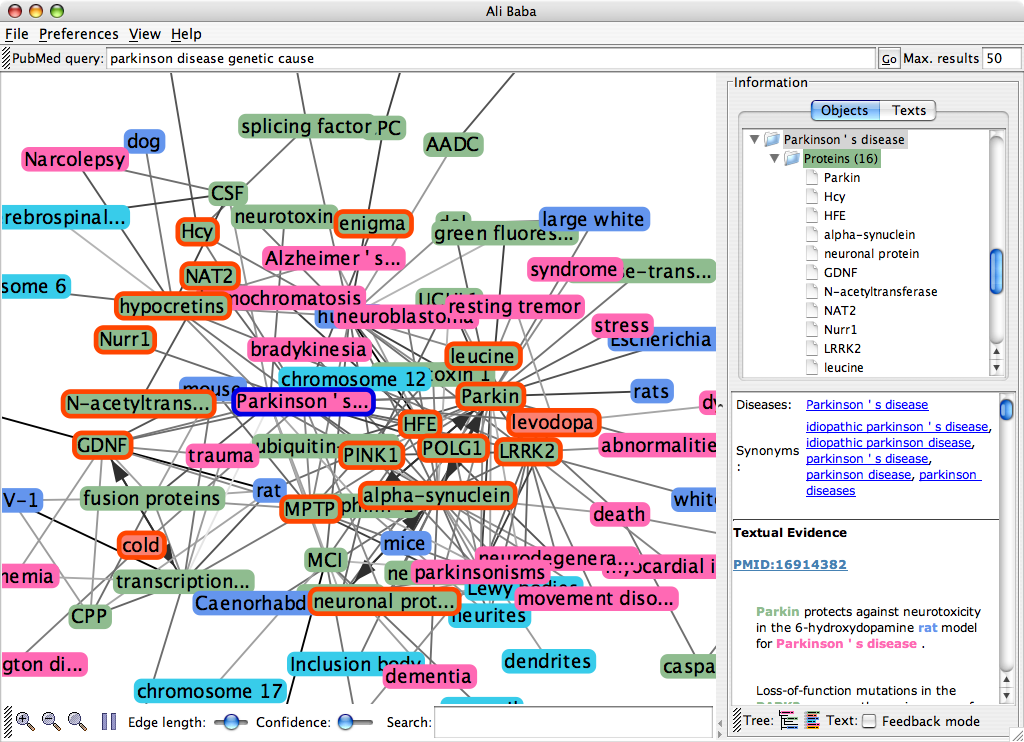Click the Confidence slider handle
The height and width of the screenshot is (742, 1024).
[346, 721]
